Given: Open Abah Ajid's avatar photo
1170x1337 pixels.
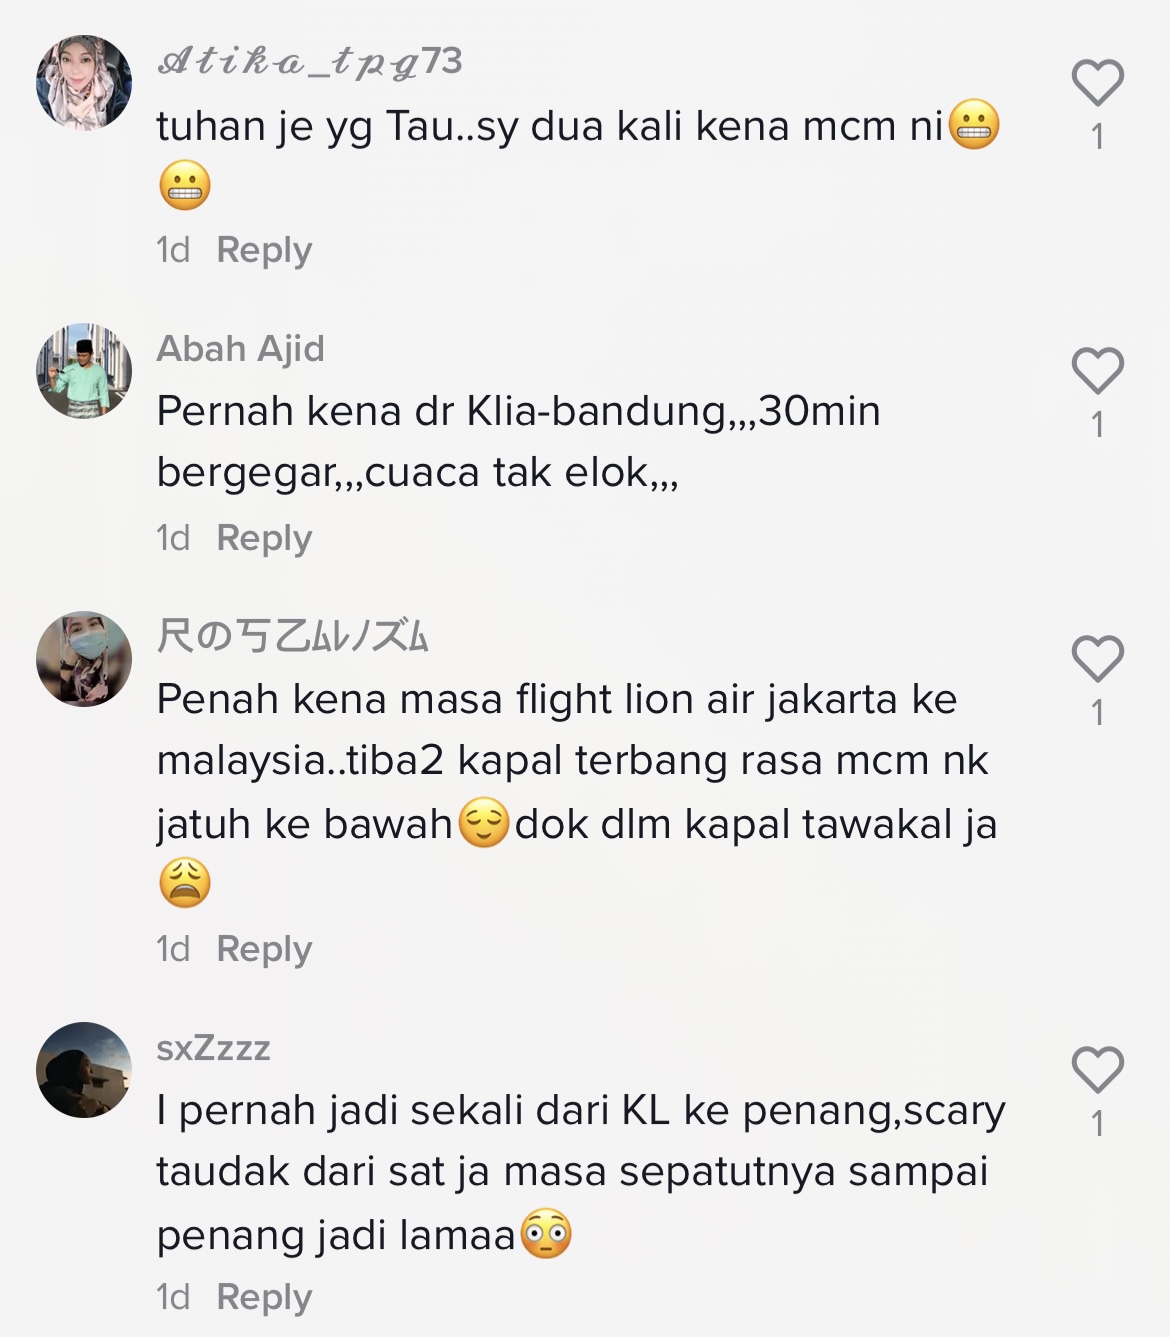Looking at the screenshot, I should tap(84, 371).
